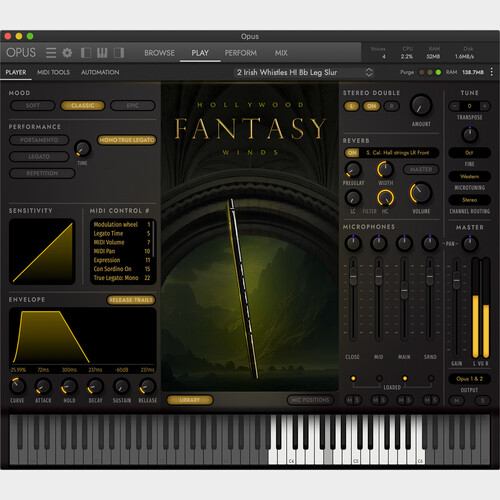This screenshot has height=500, width=500.
Task: Open the reverb preset S. Cal. Hall dropdown
Action: (x=398, y=153)
